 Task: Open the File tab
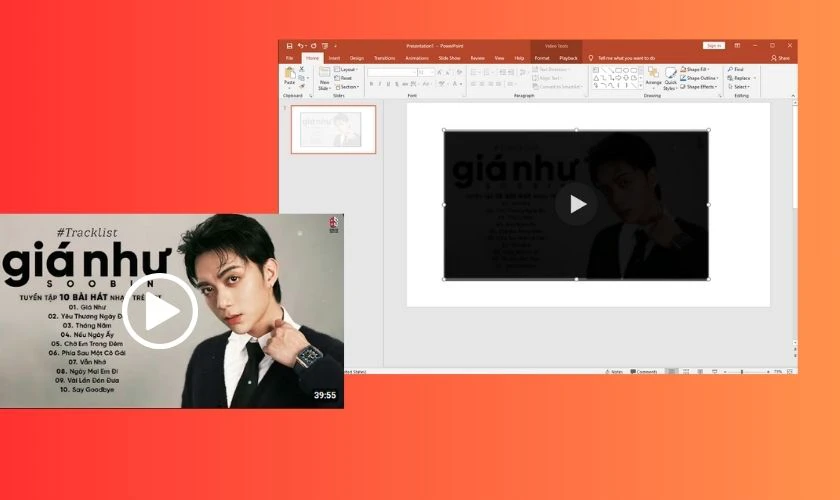pos(289,58)
